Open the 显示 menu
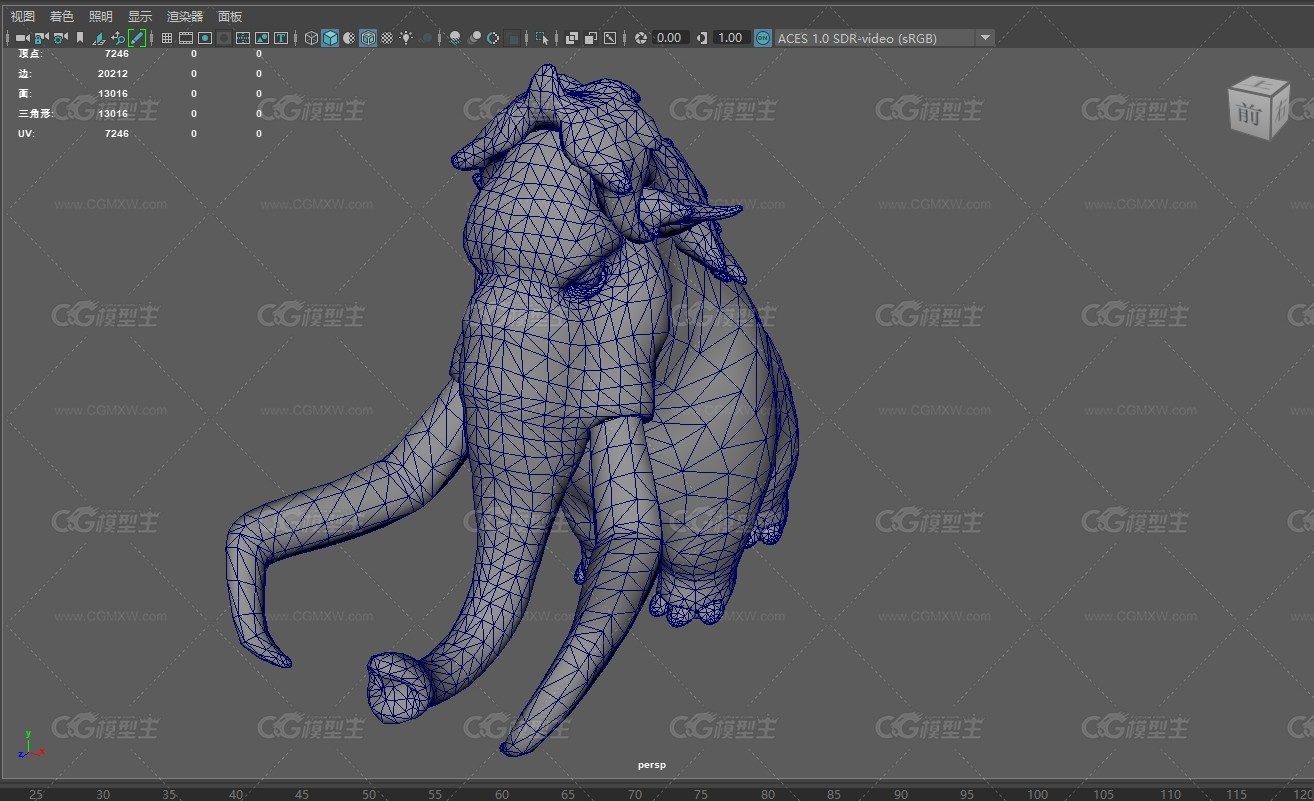The height and width of the screenshot is (801, 1314). point(139,16)
